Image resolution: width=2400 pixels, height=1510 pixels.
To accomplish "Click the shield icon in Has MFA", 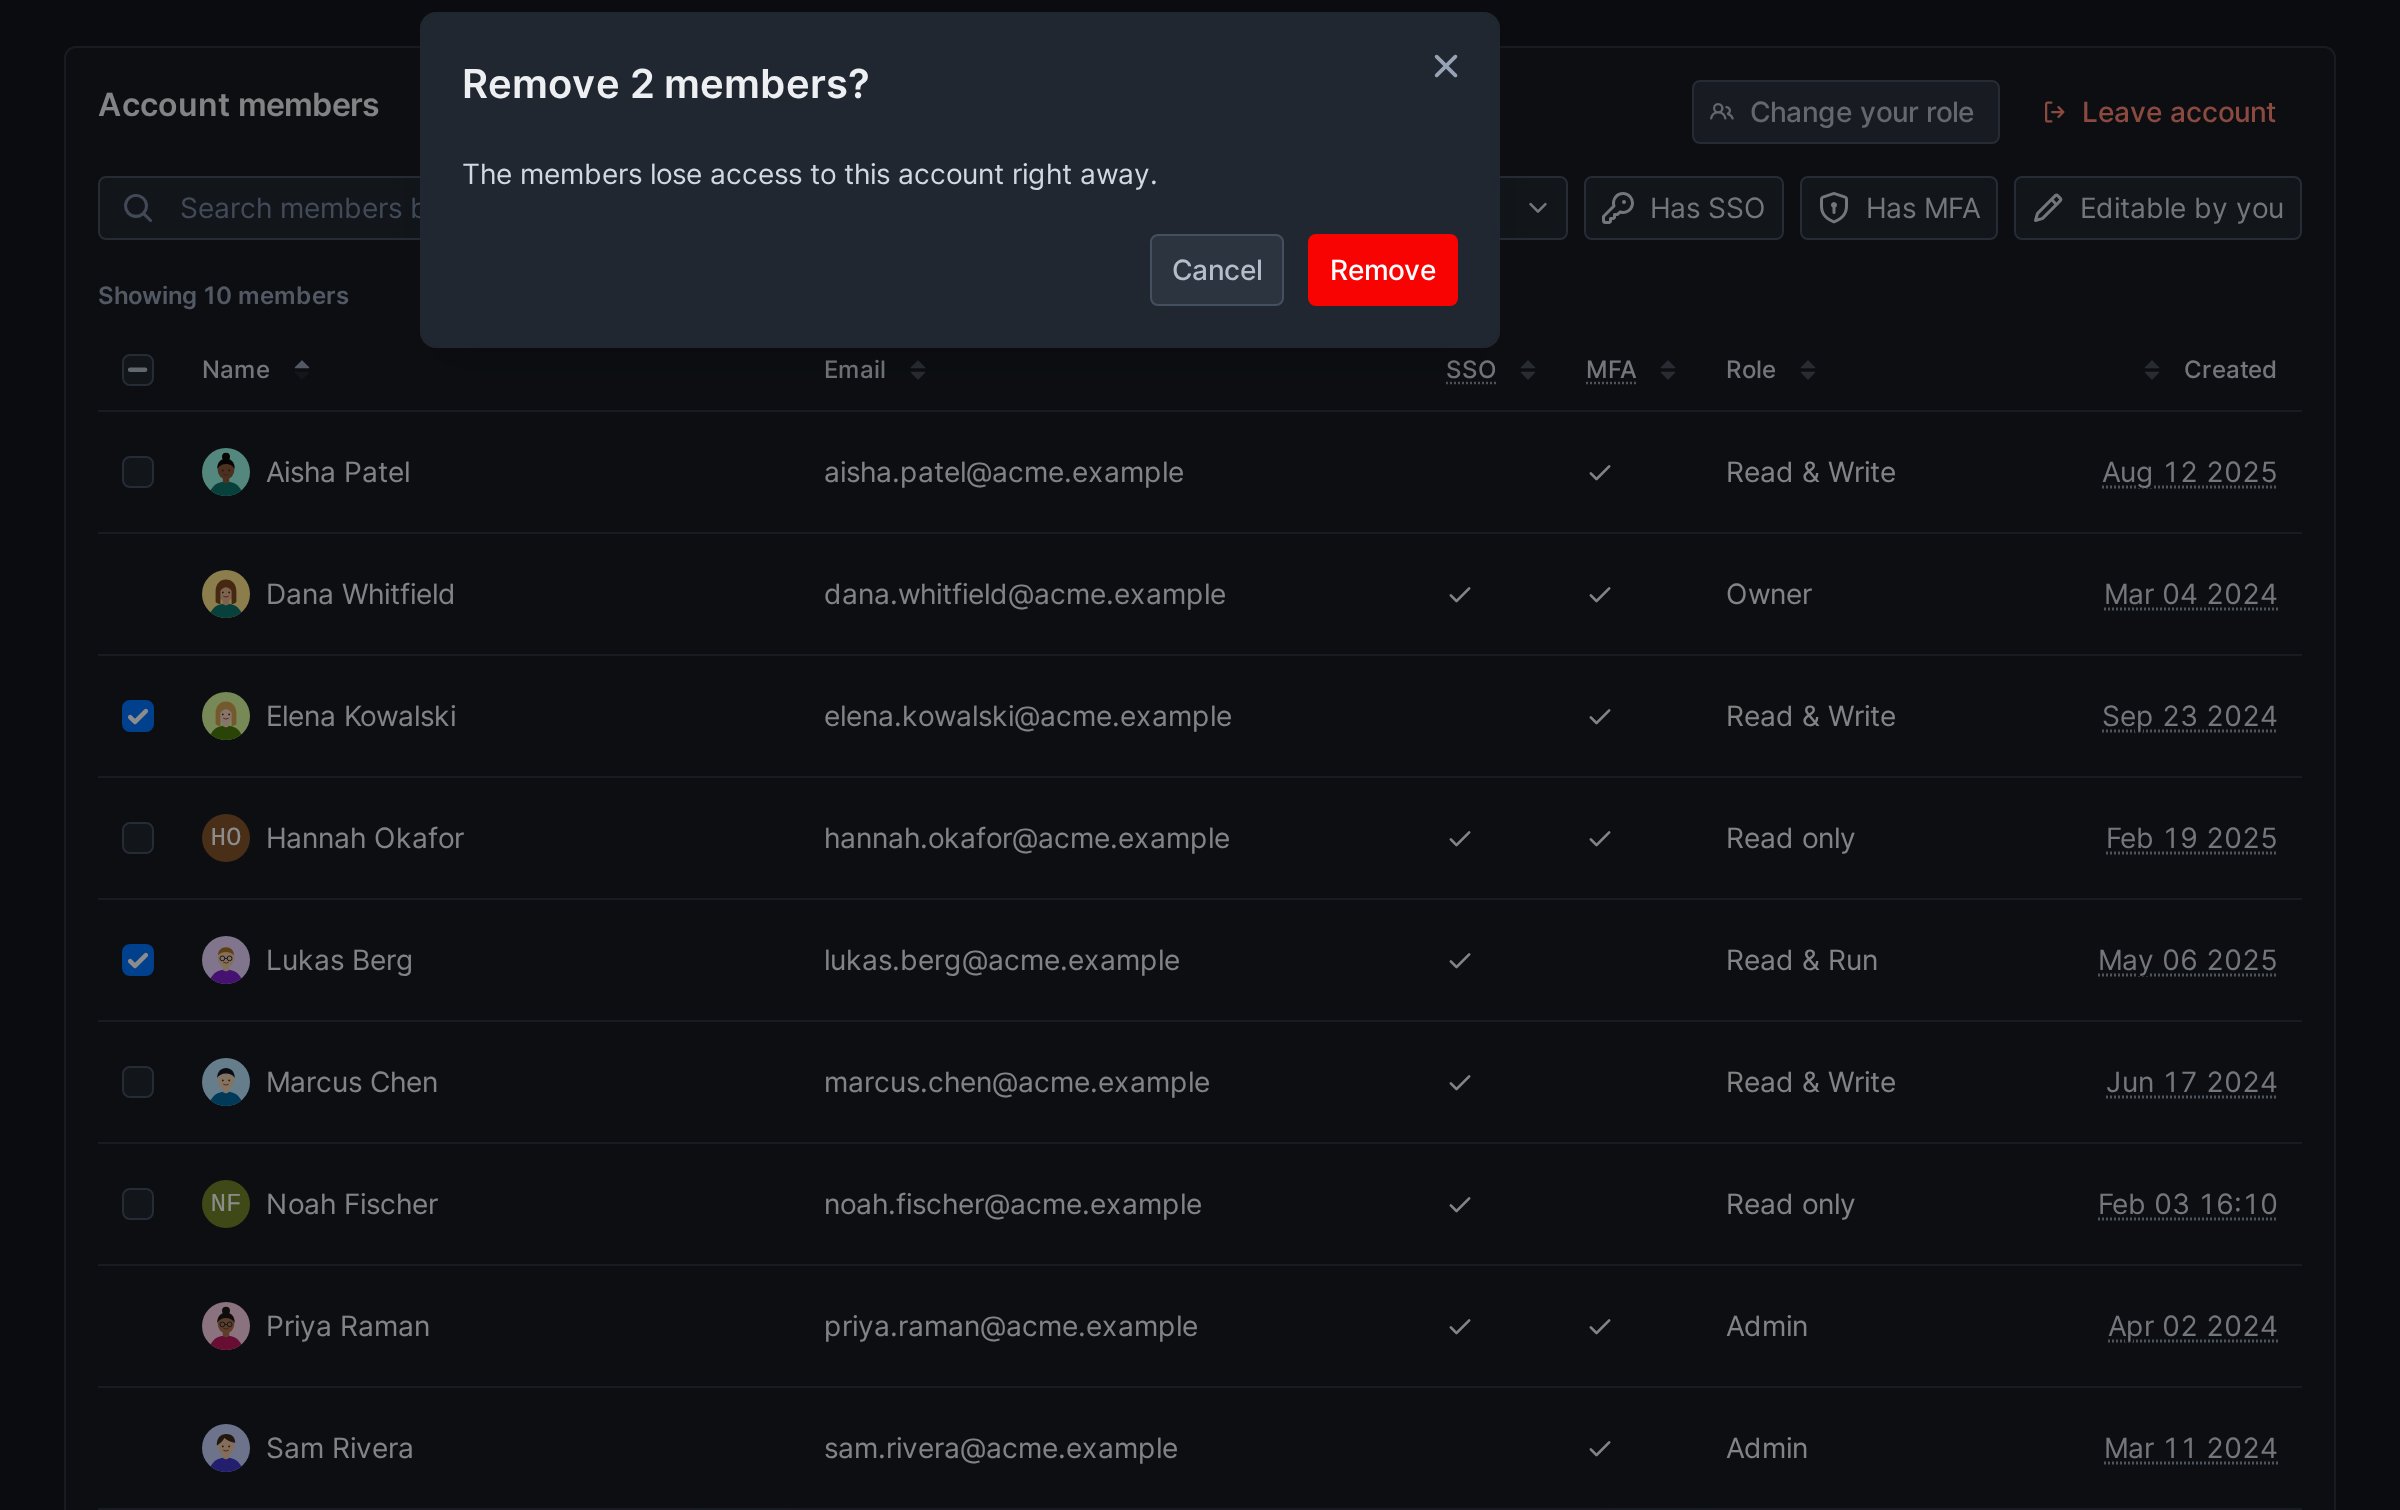I will [1833, 208].
